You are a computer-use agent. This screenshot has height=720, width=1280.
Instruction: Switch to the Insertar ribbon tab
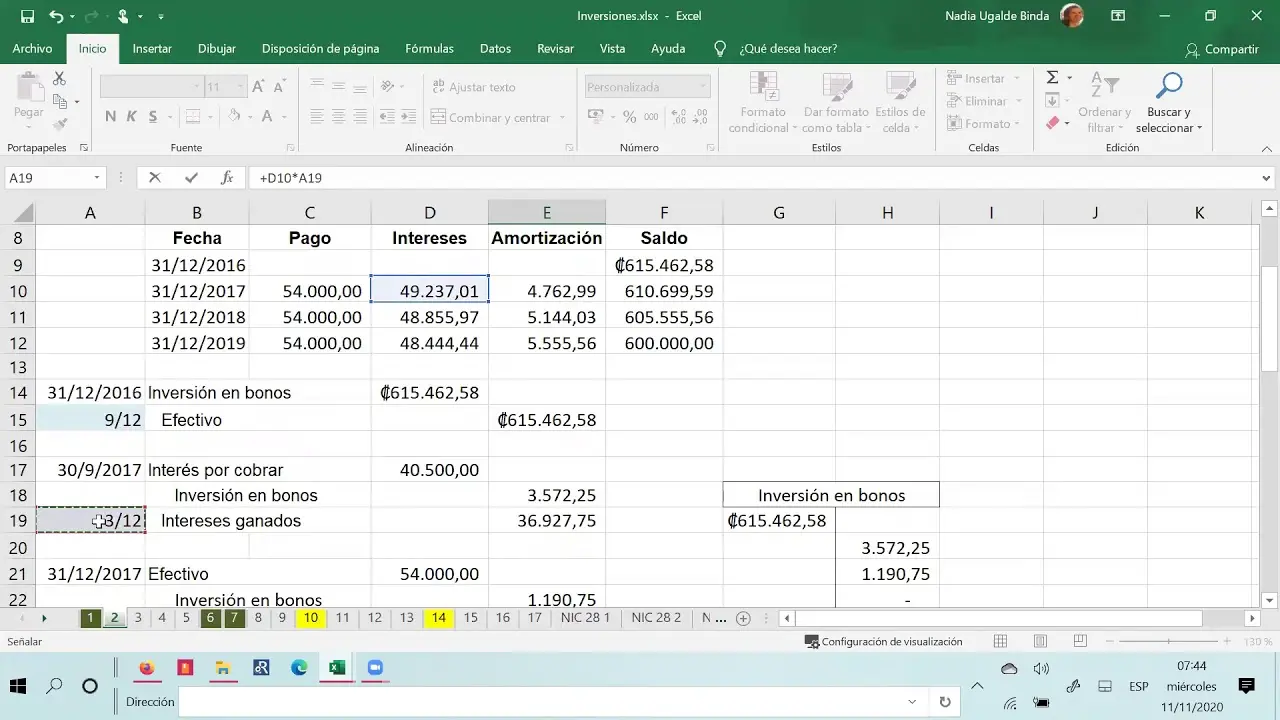(x=152, y=48)
